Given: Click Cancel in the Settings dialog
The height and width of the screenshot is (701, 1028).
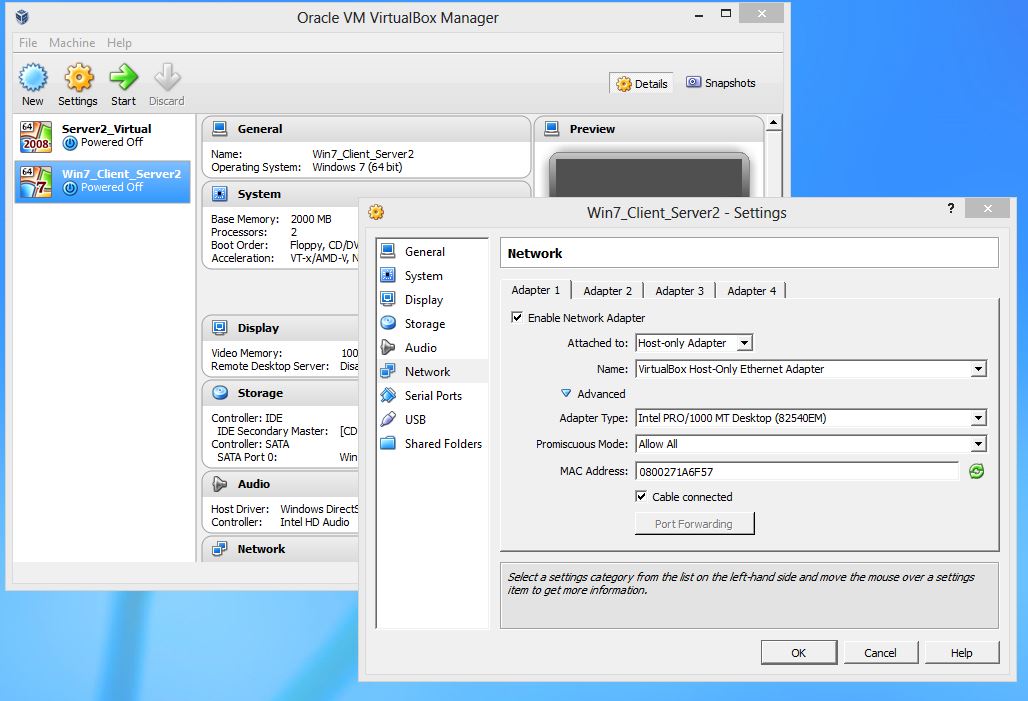Looking at the screenshot, I should pyautogui.click(x=880, y=652).
